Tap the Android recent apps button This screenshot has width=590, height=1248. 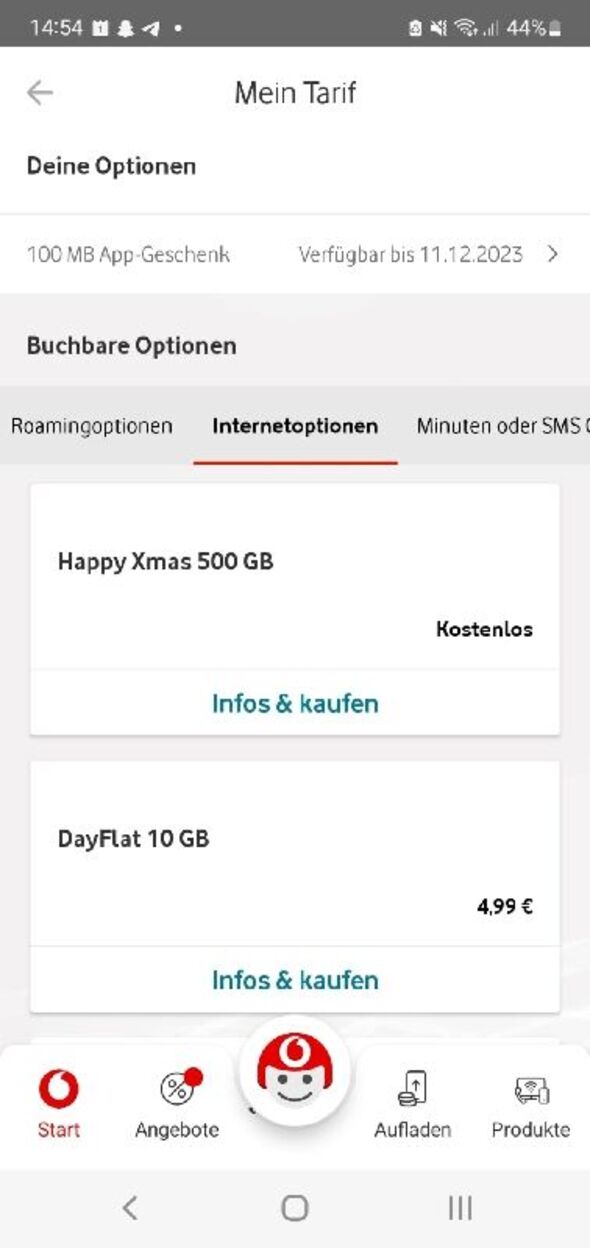tap(460, 1208)
